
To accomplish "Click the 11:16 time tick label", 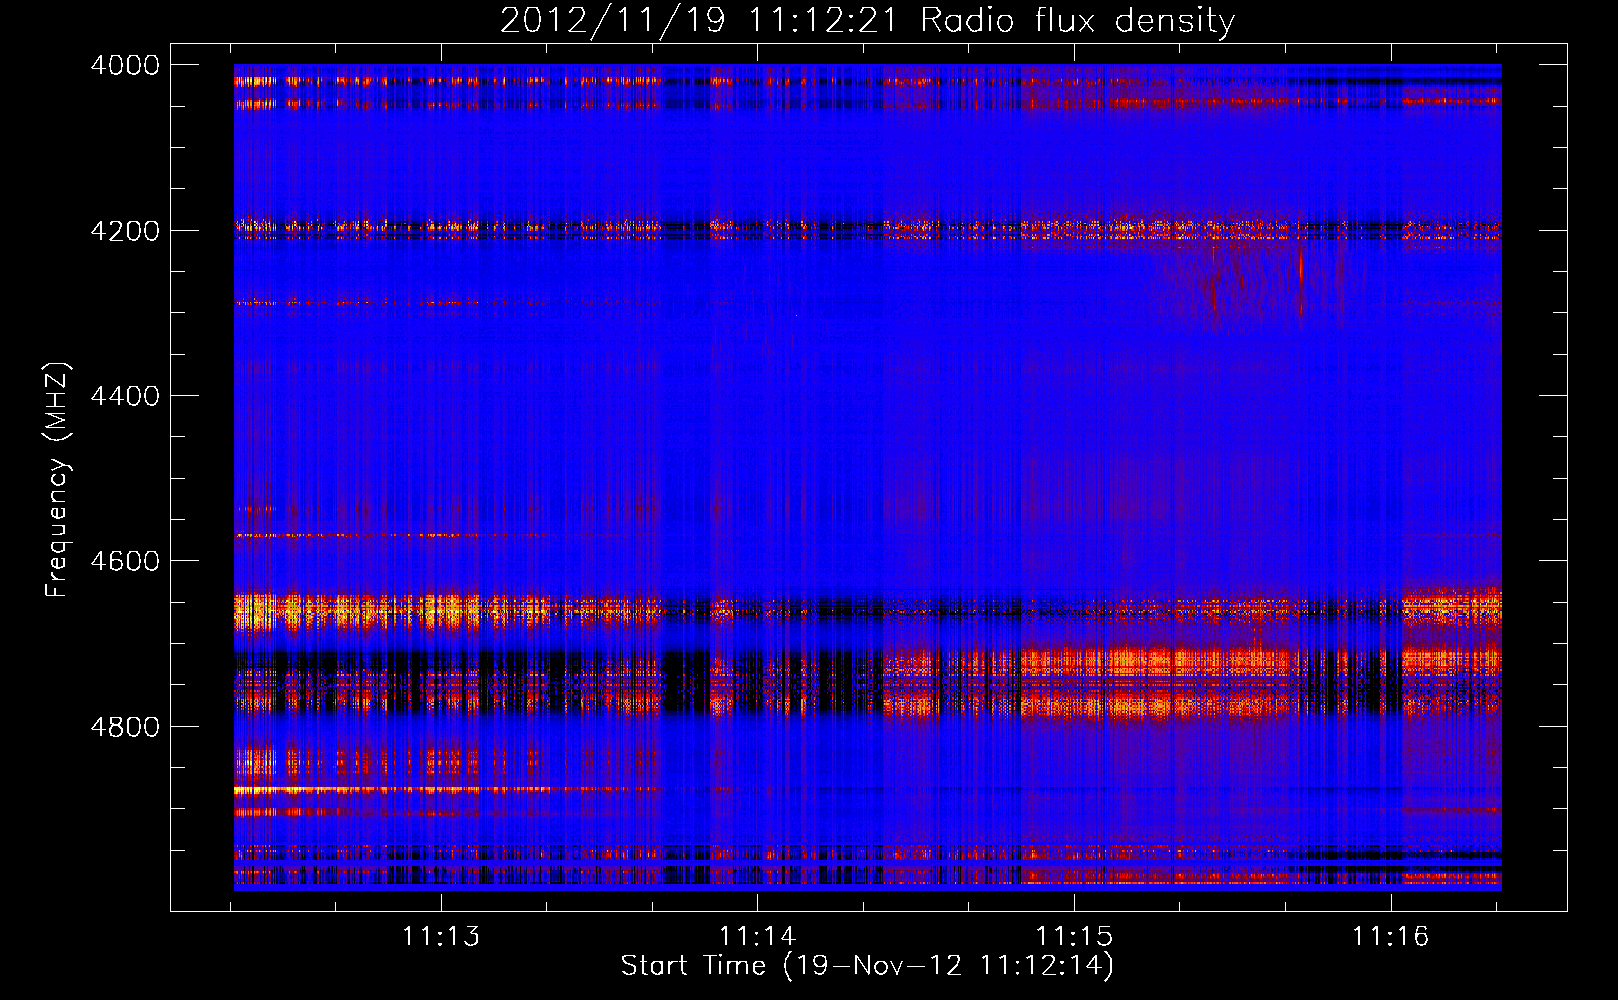I will point(1391,936).
